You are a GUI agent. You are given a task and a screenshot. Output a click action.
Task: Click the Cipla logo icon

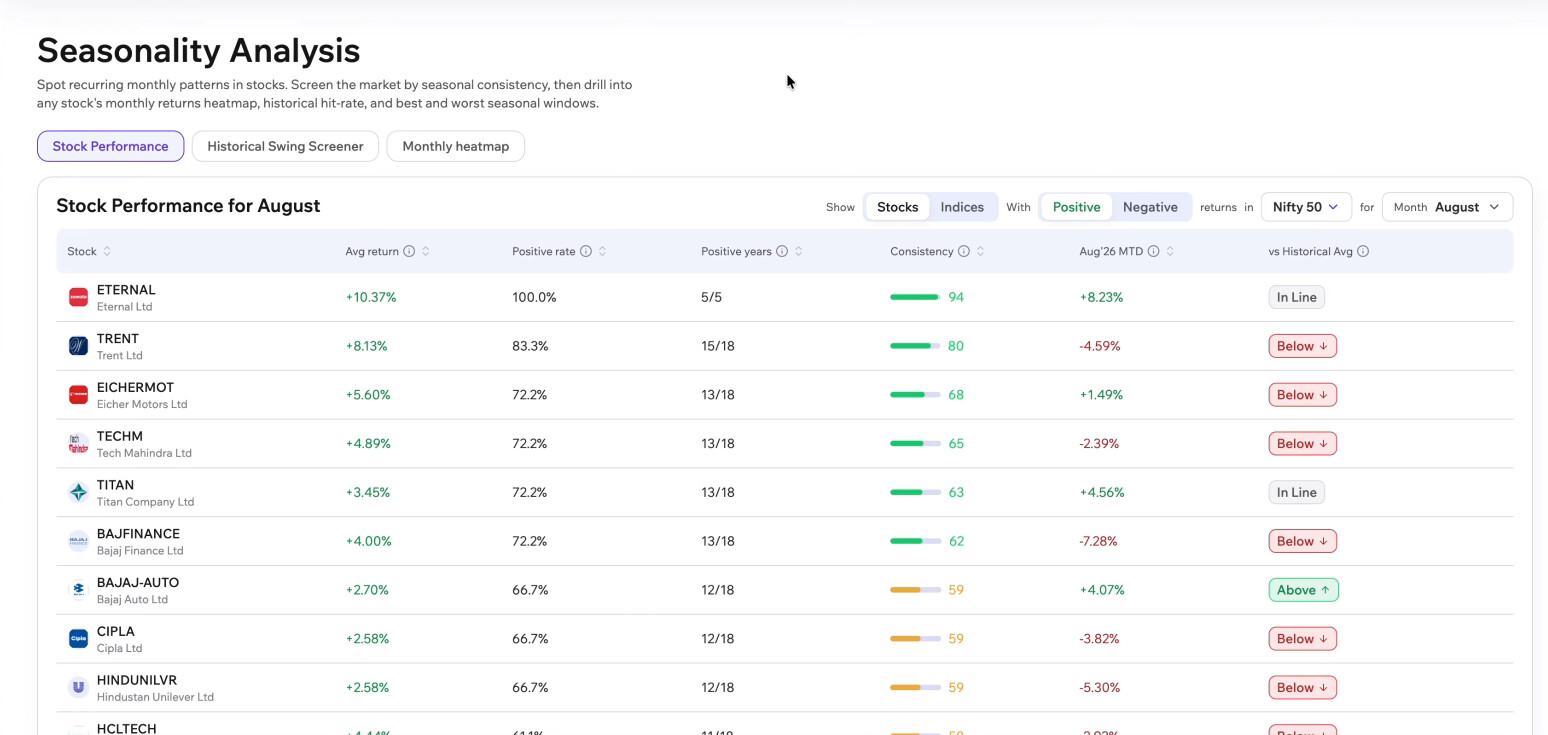pyautogui.click(x=78, y=638)
